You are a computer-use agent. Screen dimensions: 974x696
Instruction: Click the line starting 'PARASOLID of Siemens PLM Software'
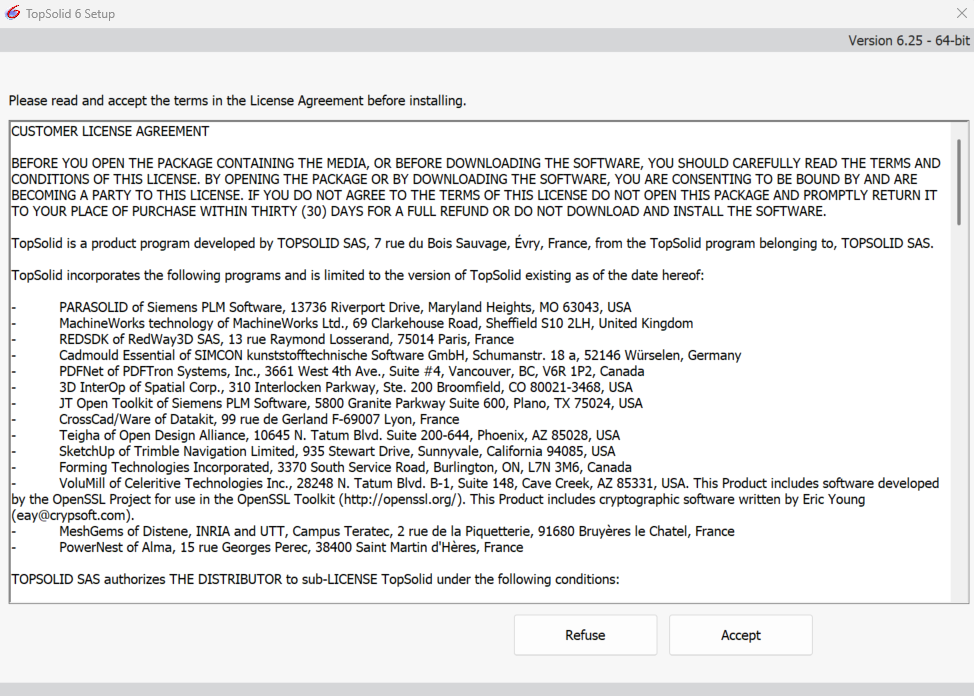[x=345, y=307]
